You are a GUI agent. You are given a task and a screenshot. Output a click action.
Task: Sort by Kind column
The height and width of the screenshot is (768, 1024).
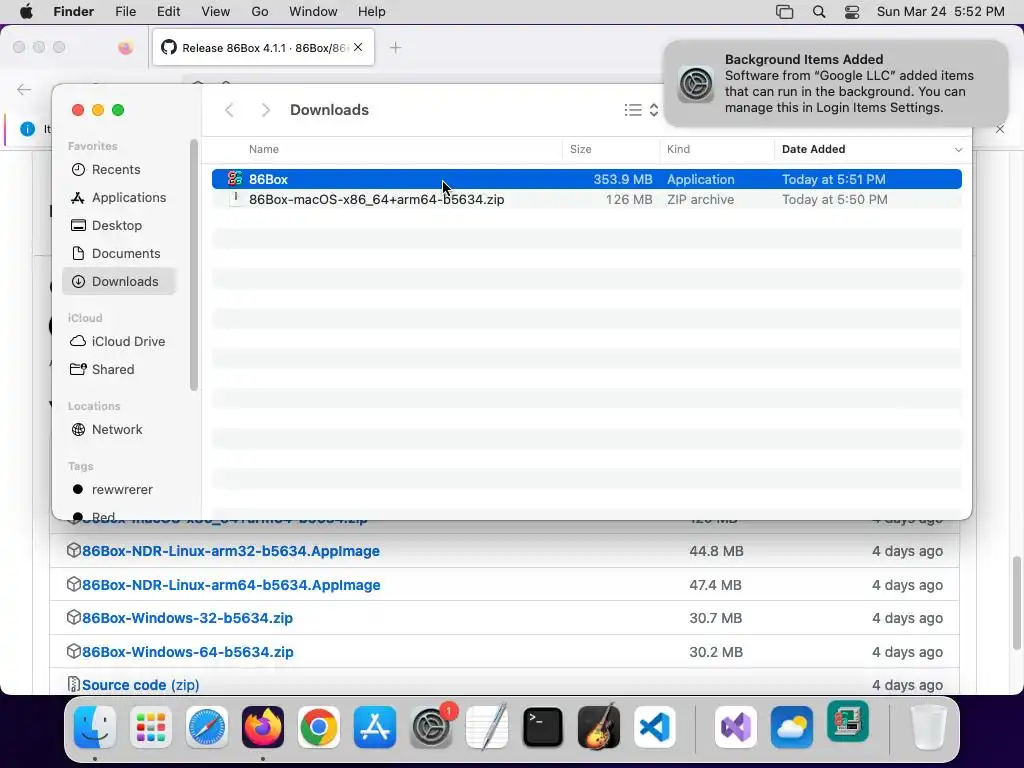coord(679,150)
